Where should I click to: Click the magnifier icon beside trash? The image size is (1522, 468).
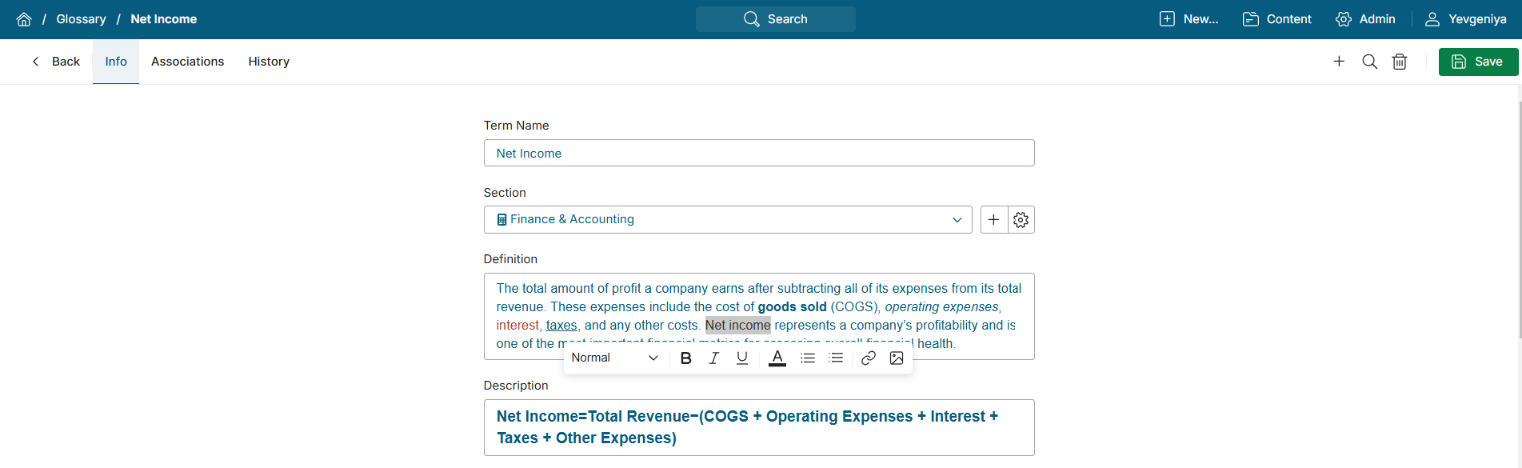1370,62
